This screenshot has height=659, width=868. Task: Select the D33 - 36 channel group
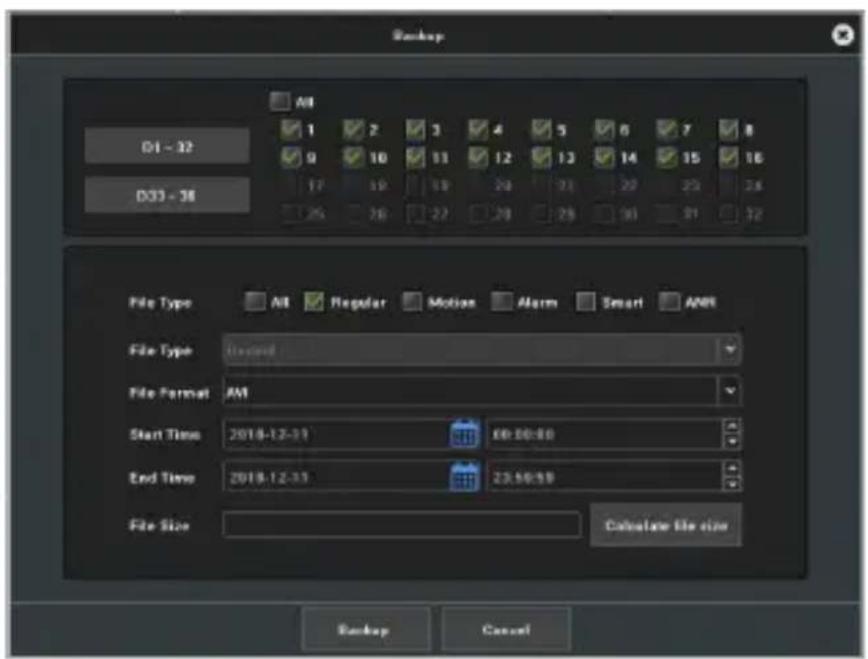tap(167, 195)
